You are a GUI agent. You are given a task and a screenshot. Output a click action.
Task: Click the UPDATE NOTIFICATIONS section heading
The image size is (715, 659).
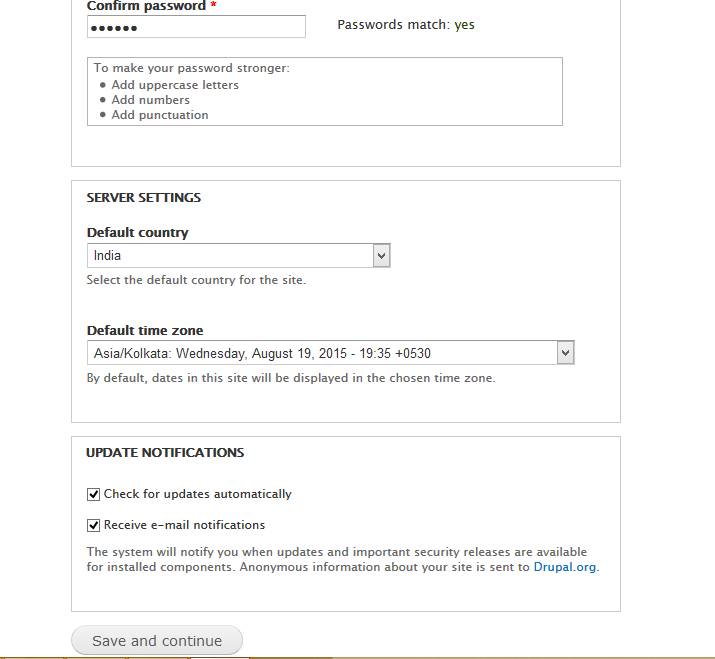pos(165,452)
